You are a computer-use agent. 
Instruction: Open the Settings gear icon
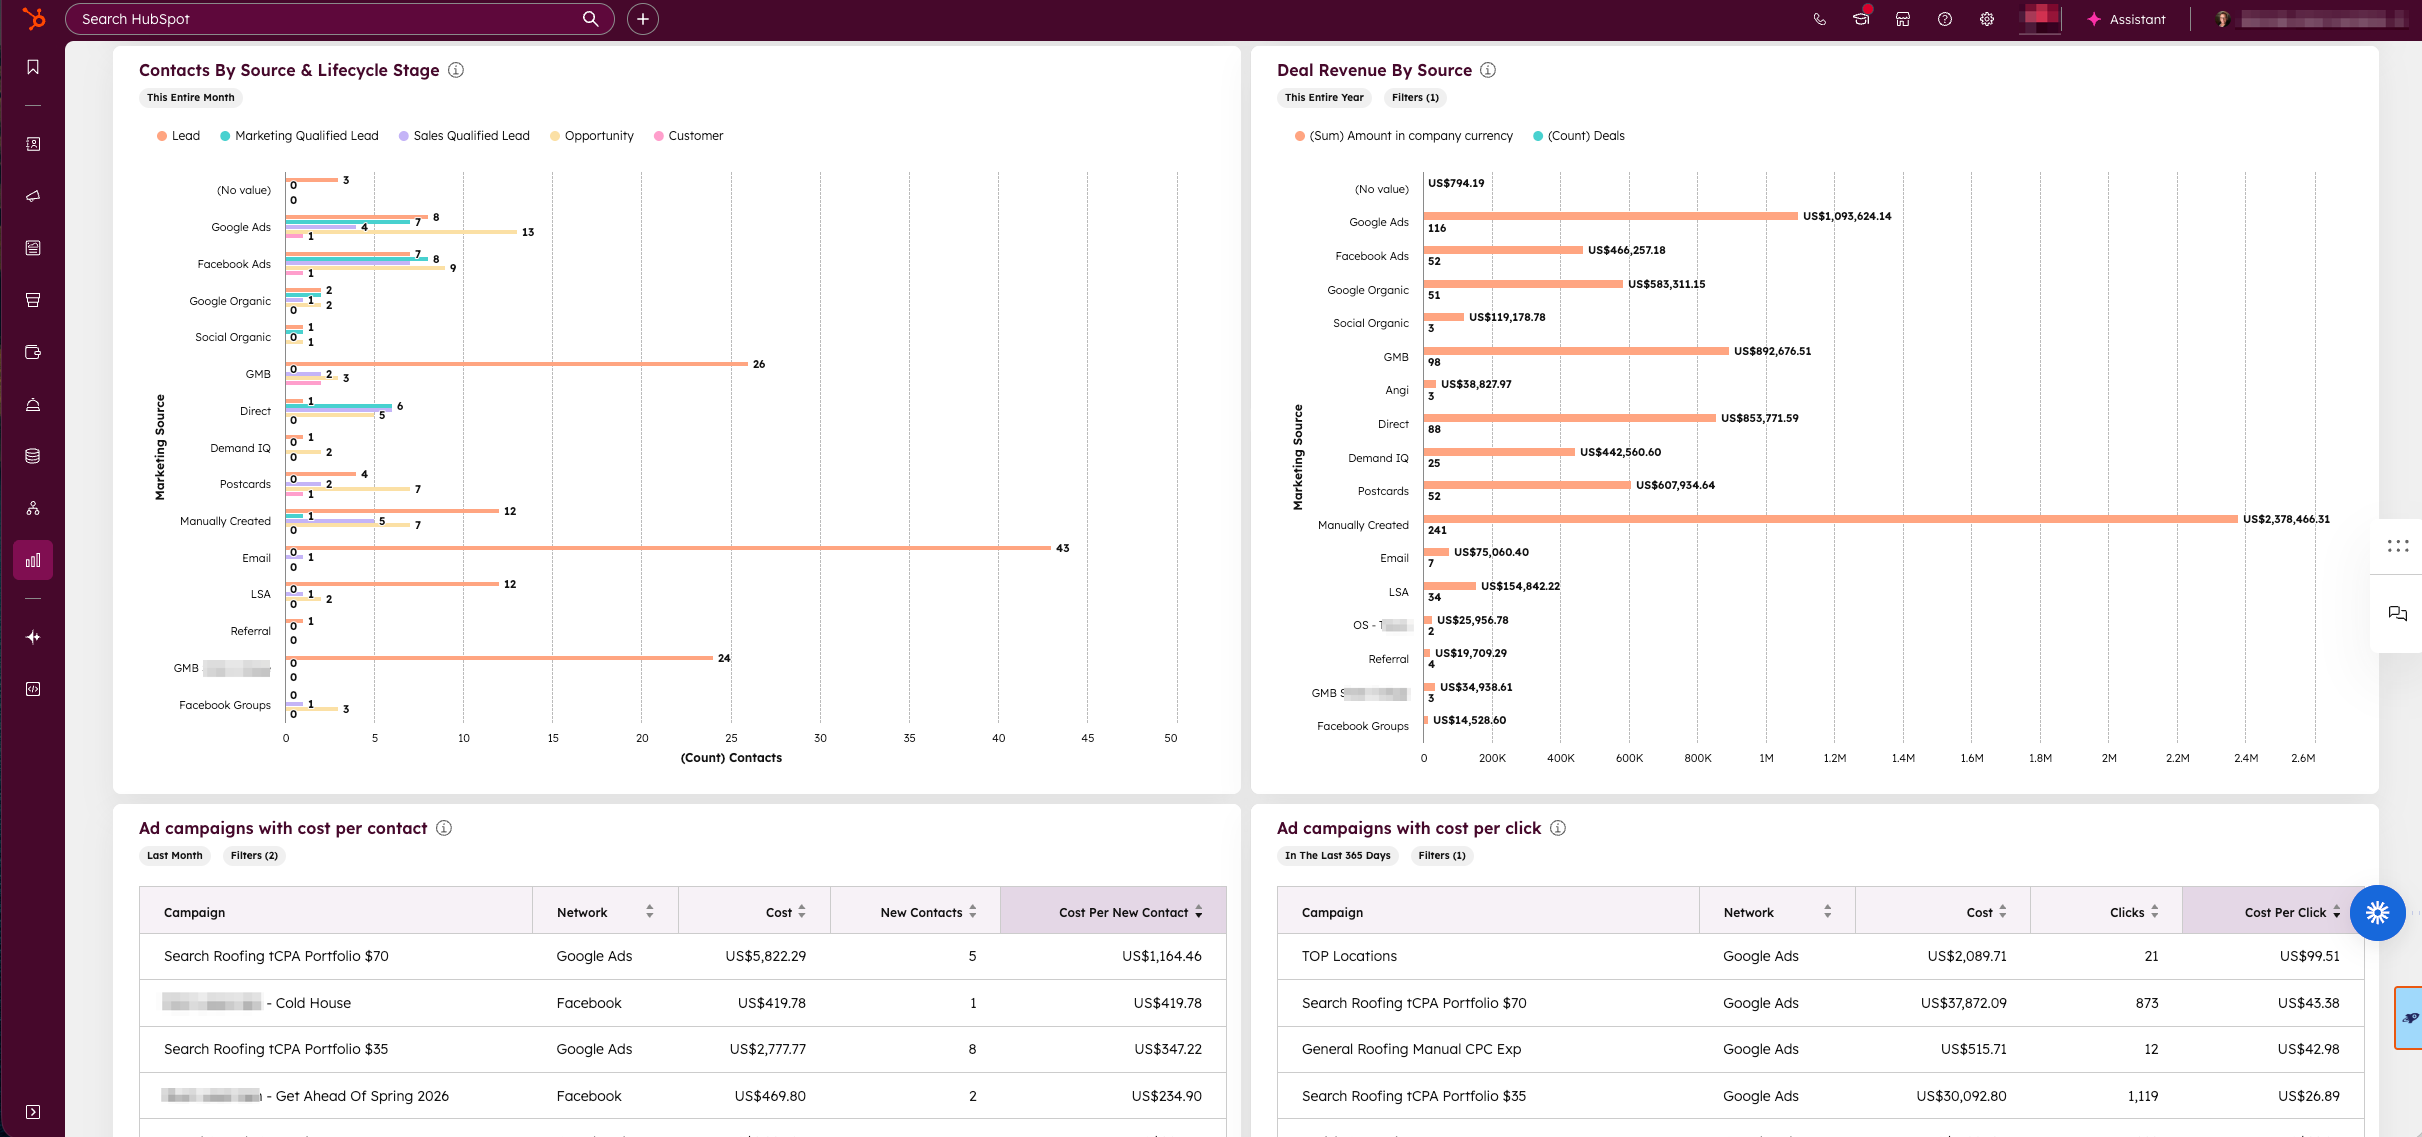tap(1987, 19)
